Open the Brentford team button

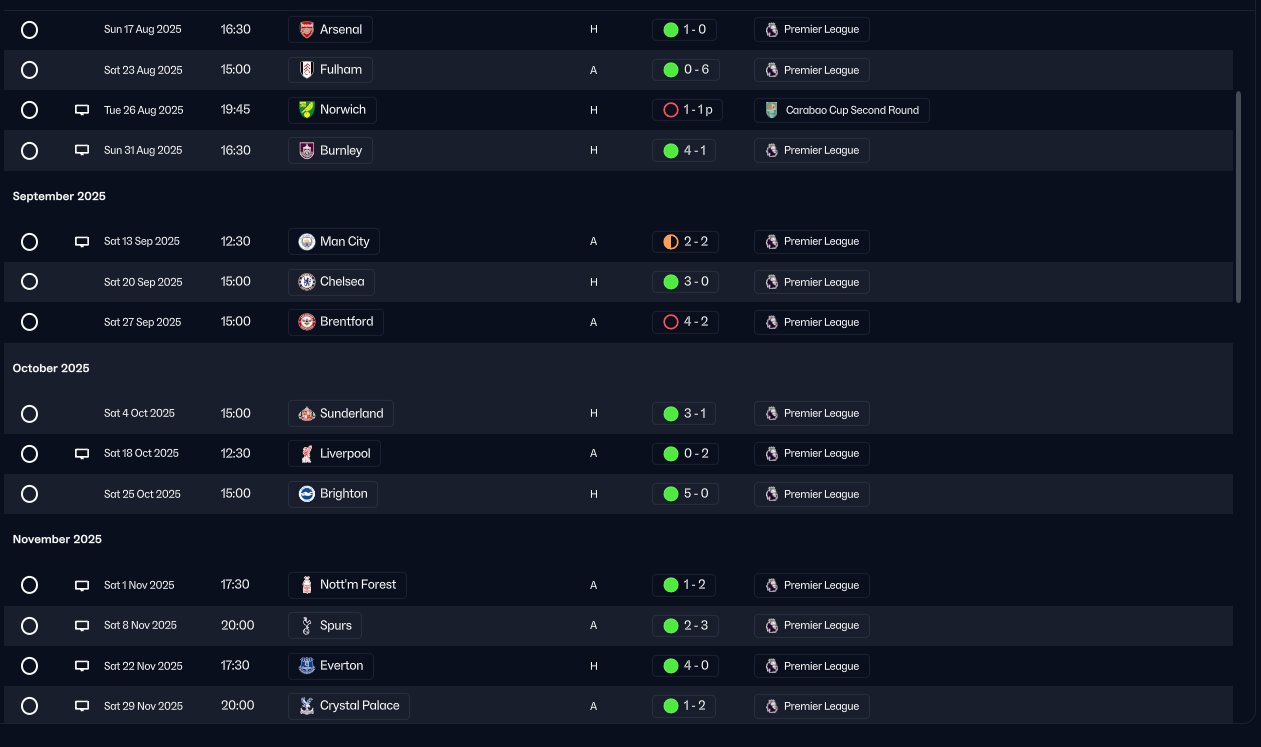336,322
